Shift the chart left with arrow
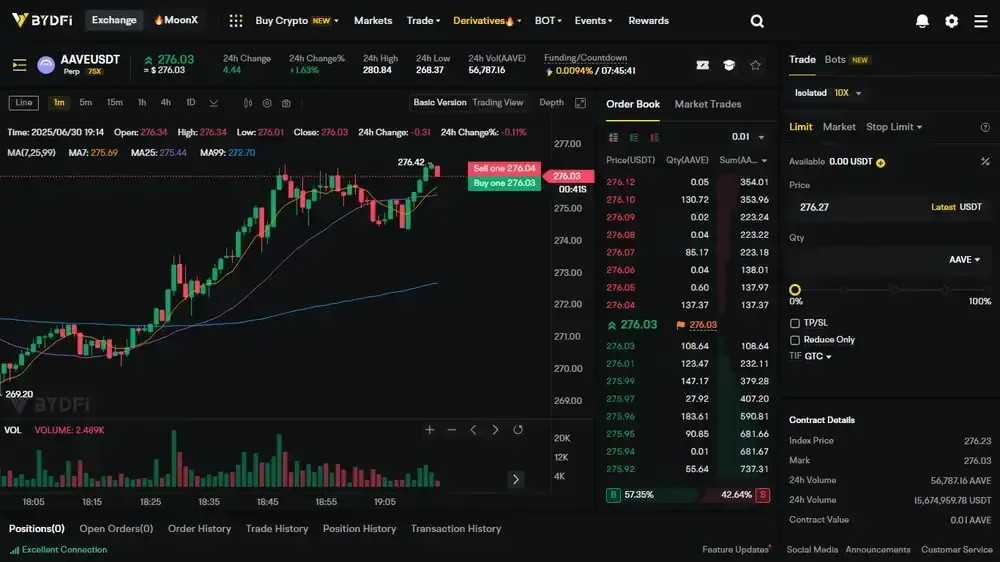1000x562 pixels. 473,430
